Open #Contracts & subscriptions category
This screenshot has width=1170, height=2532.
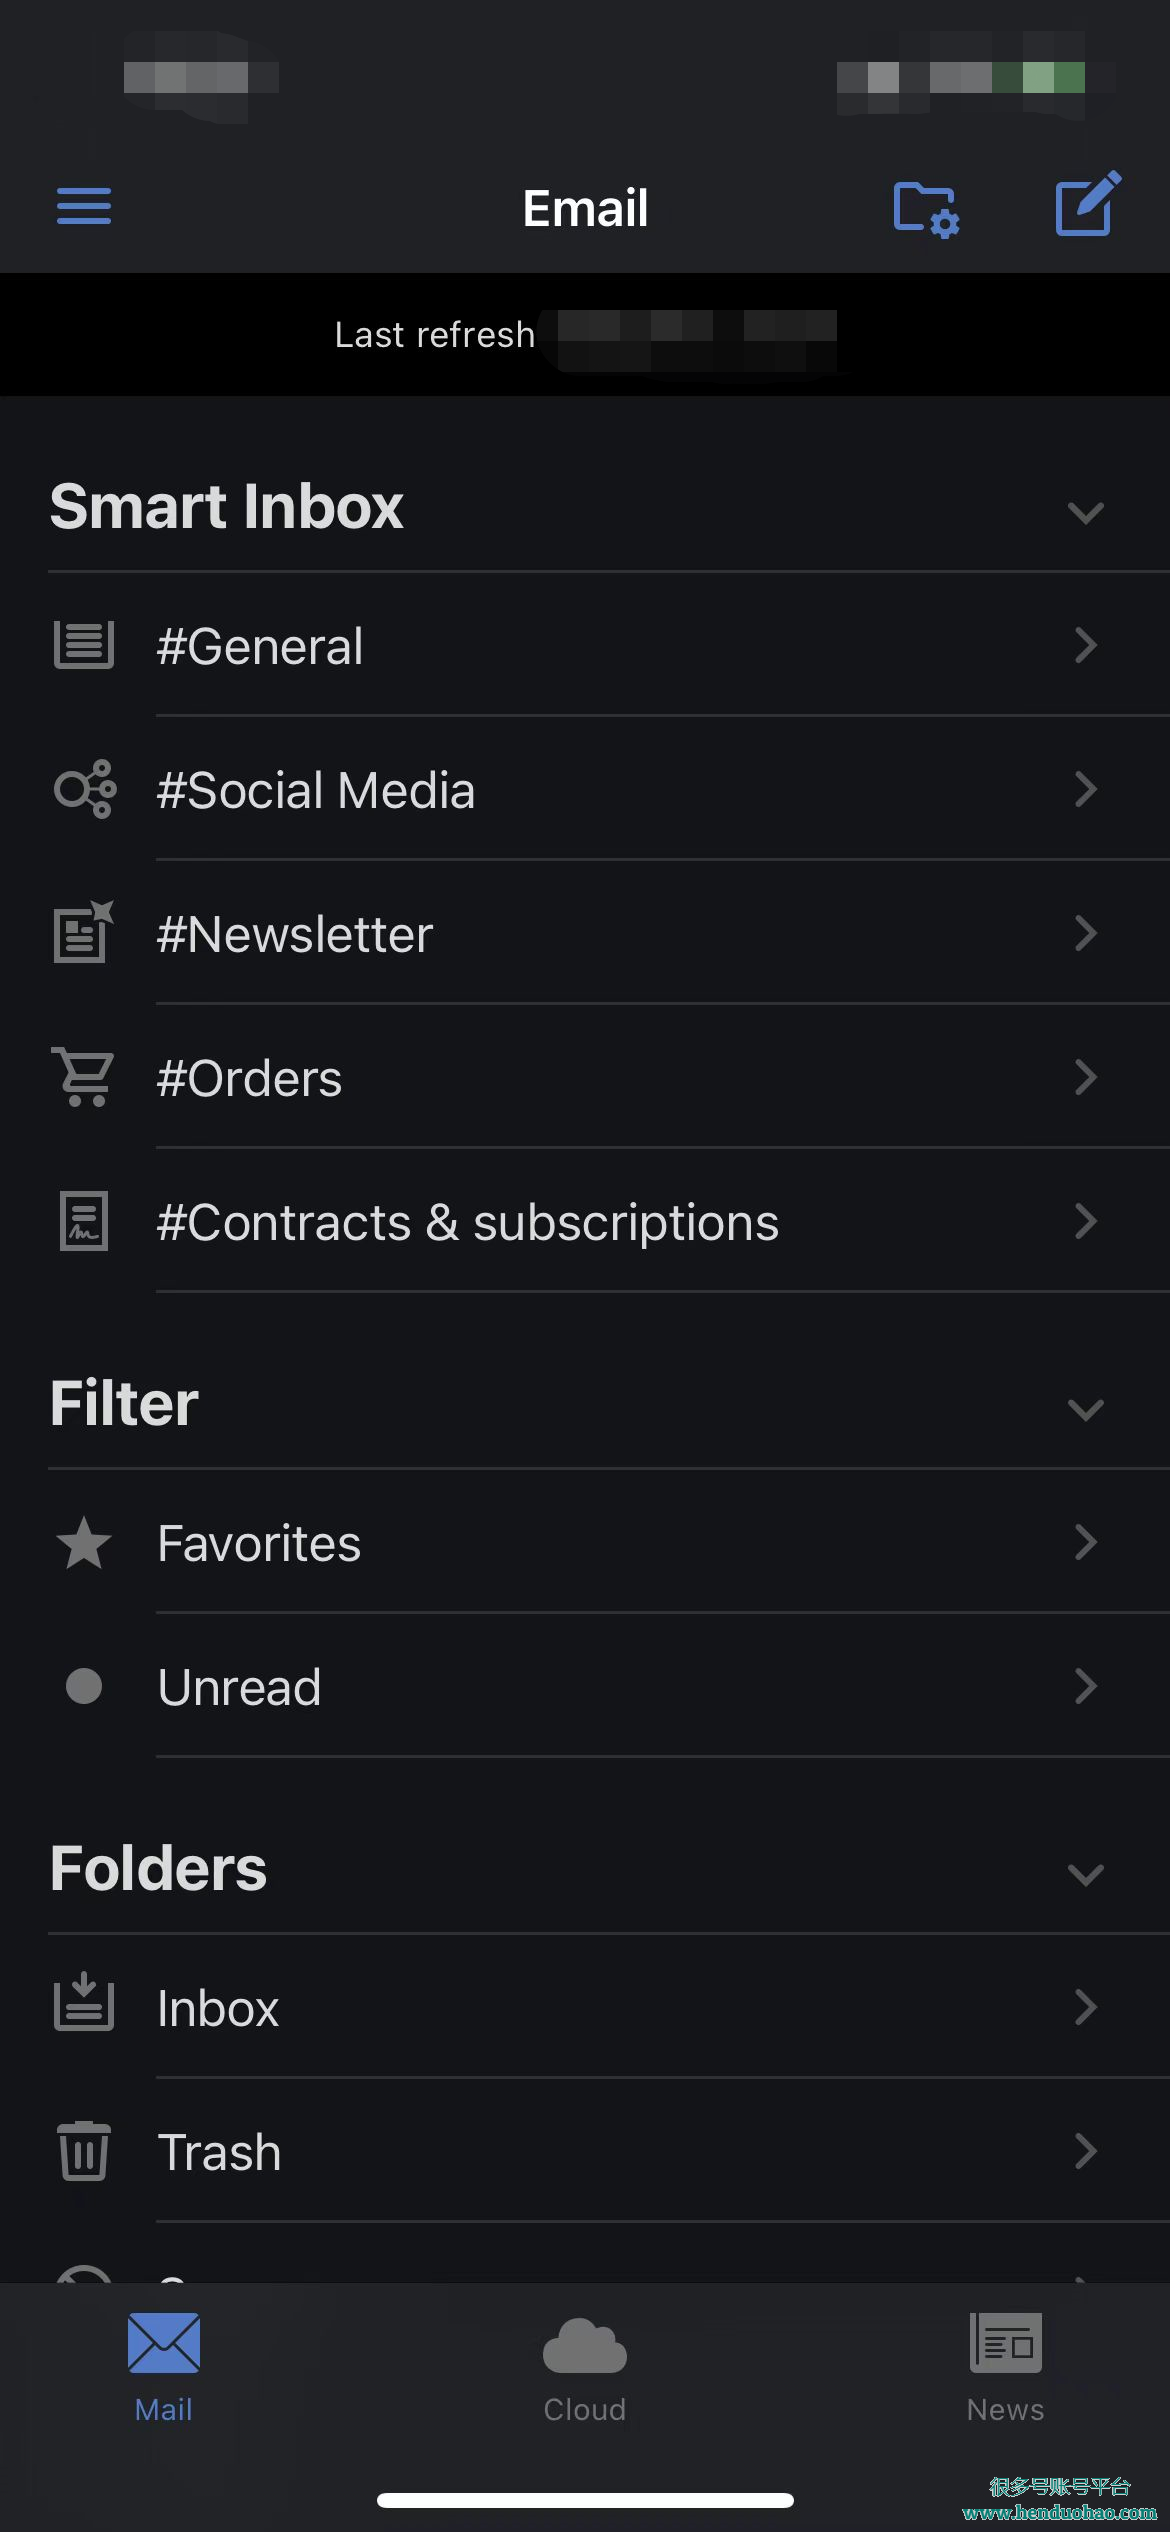[585, 1221]
